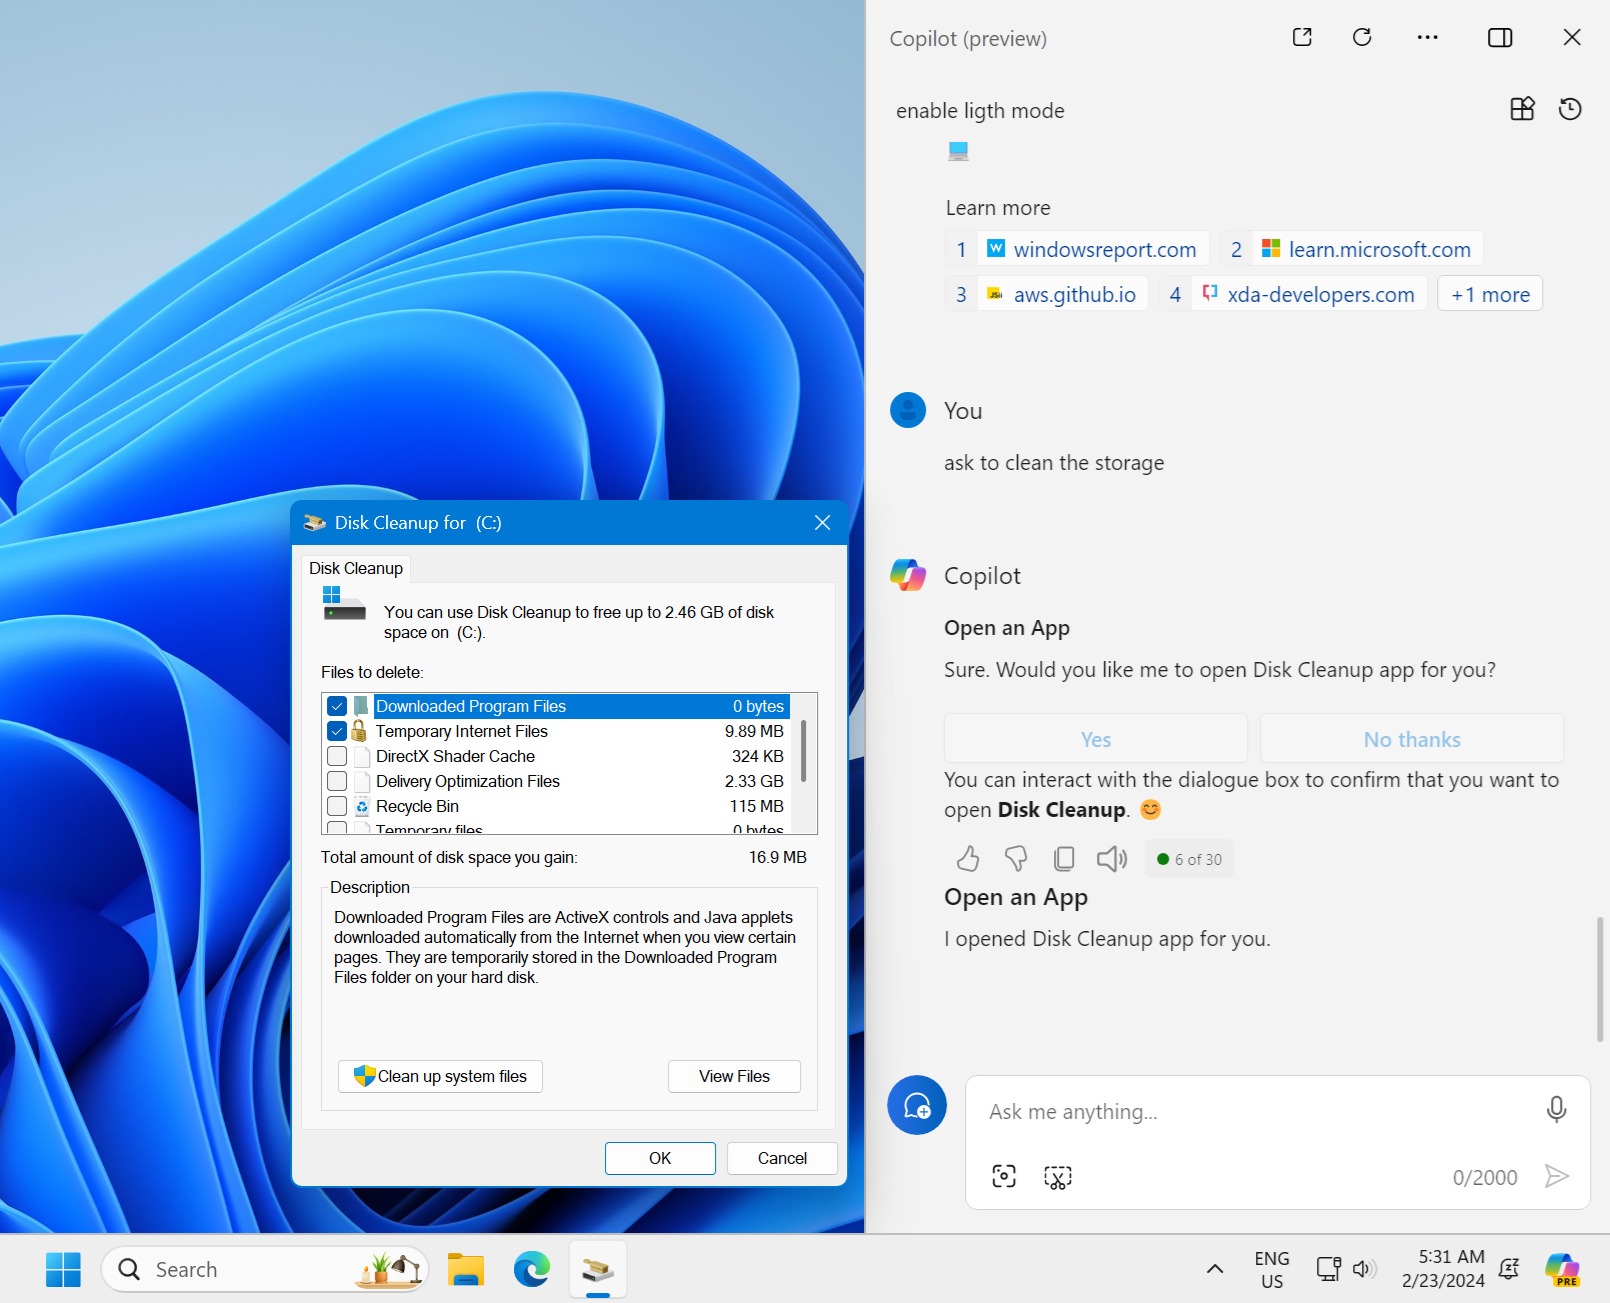Image resolution: width=1610 pixels, height=1303 pixels.
Task: Select the Recycle Bin row text
Action: [x=417, y=806]
